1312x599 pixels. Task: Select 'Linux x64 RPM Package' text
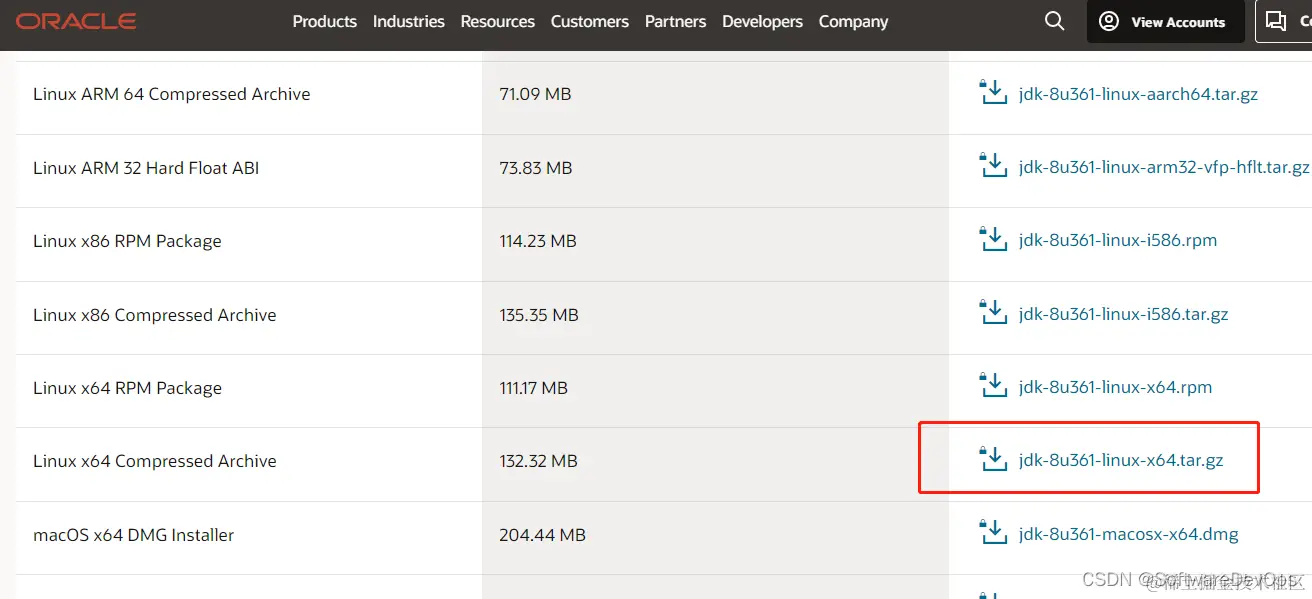127,388
